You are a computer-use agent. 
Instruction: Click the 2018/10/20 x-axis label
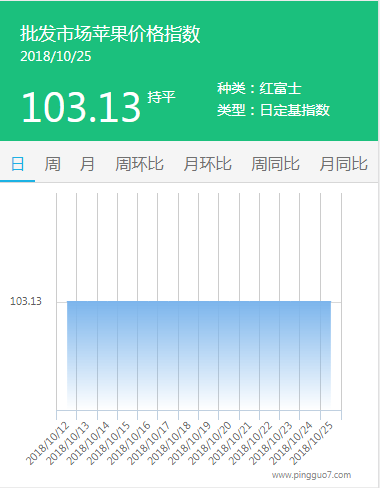pos(210,443)
